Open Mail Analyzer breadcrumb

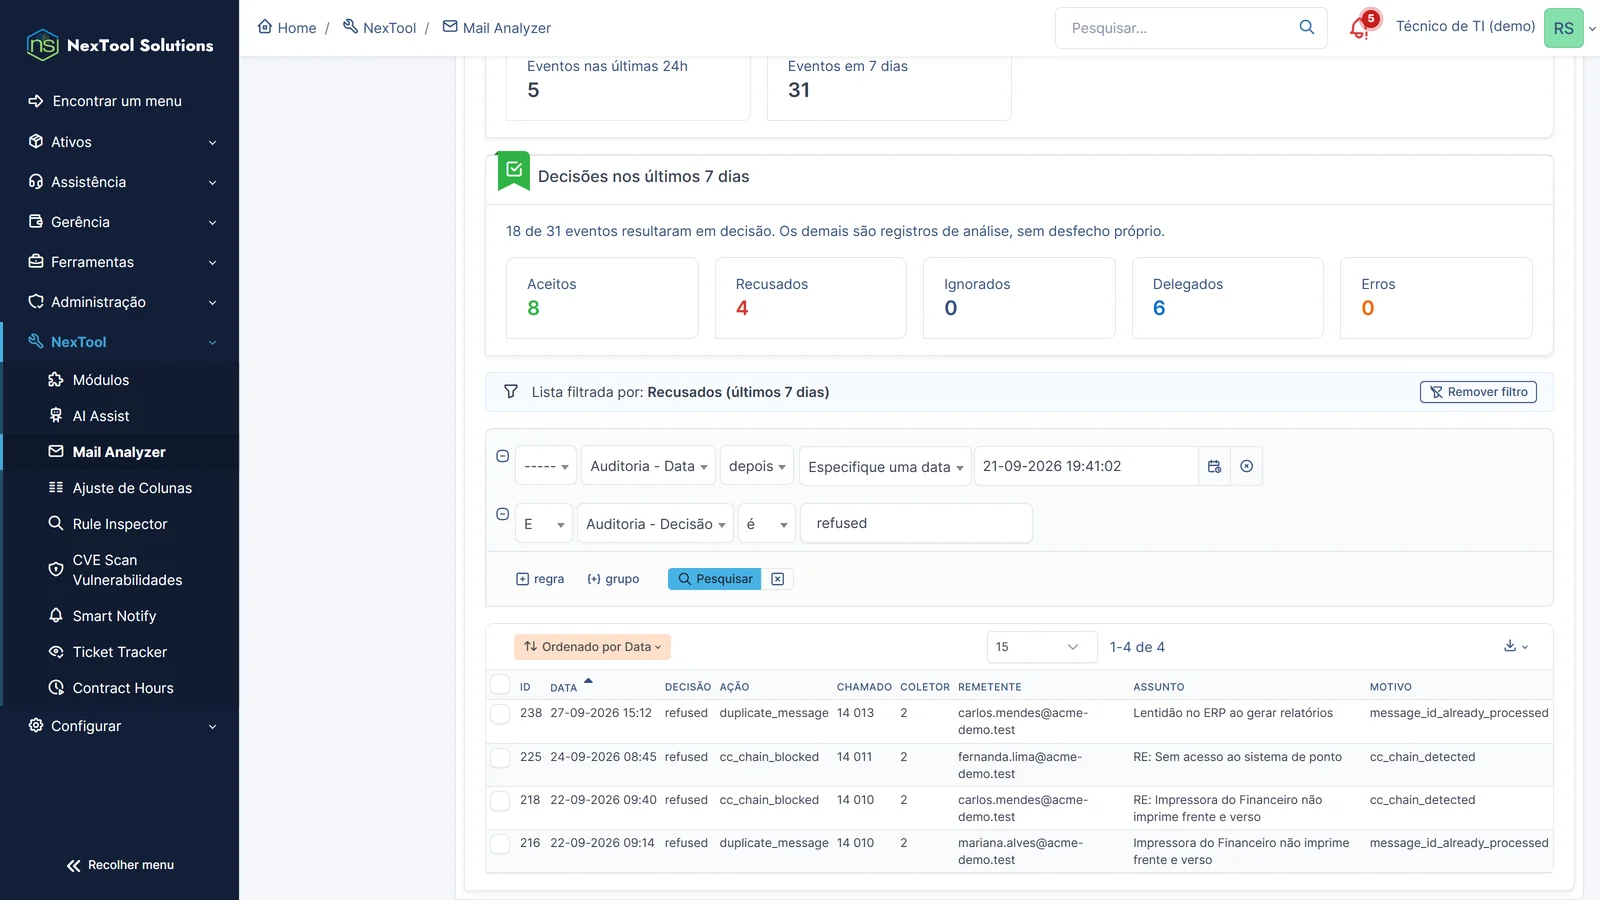(497, 28)
